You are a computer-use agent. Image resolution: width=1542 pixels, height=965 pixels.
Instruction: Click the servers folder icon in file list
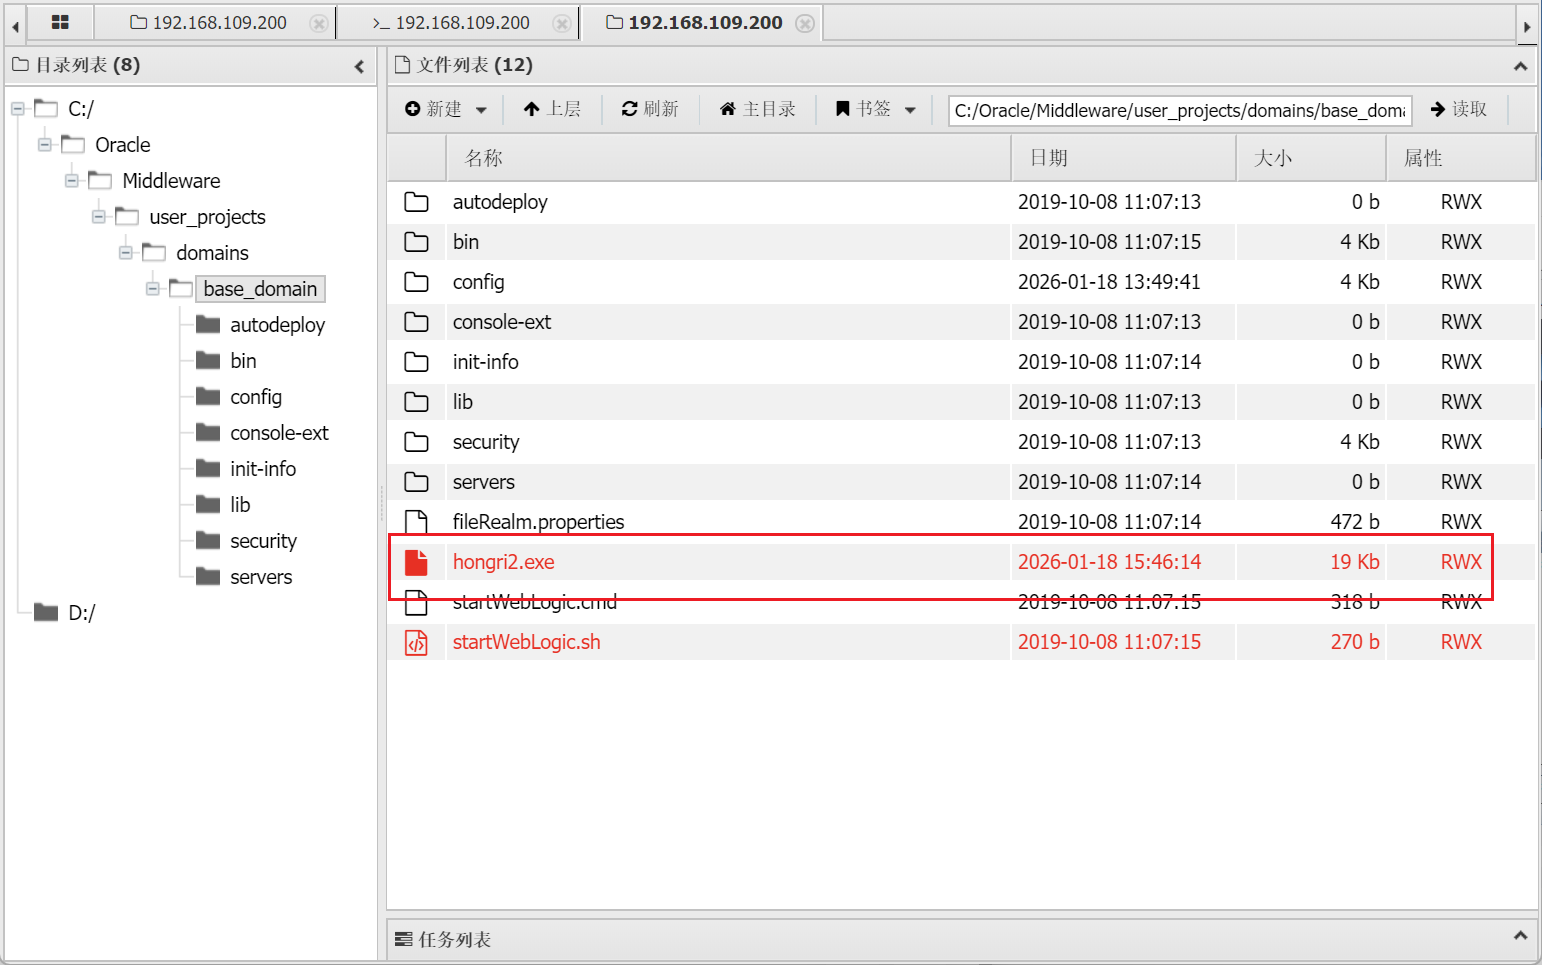[416, 482]
